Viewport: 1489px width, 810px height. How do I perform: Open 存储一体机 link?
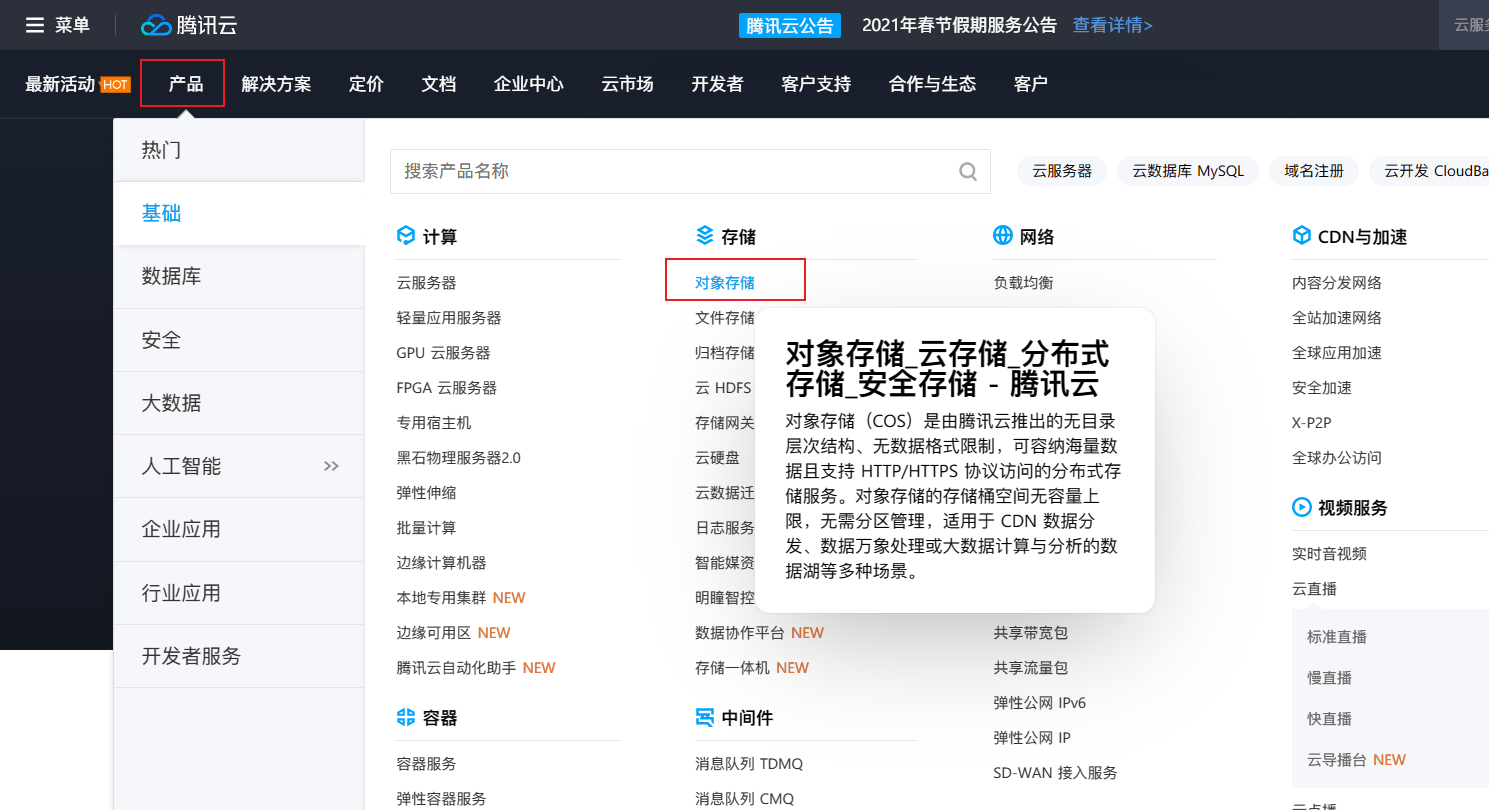(x=732, y=668)
